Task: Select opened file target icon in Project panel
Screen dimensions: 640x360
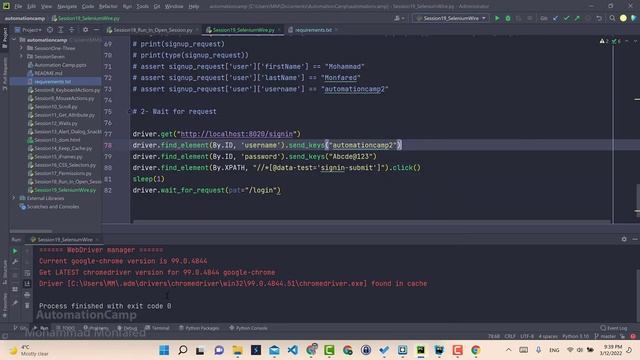Action: coord(50,30)
